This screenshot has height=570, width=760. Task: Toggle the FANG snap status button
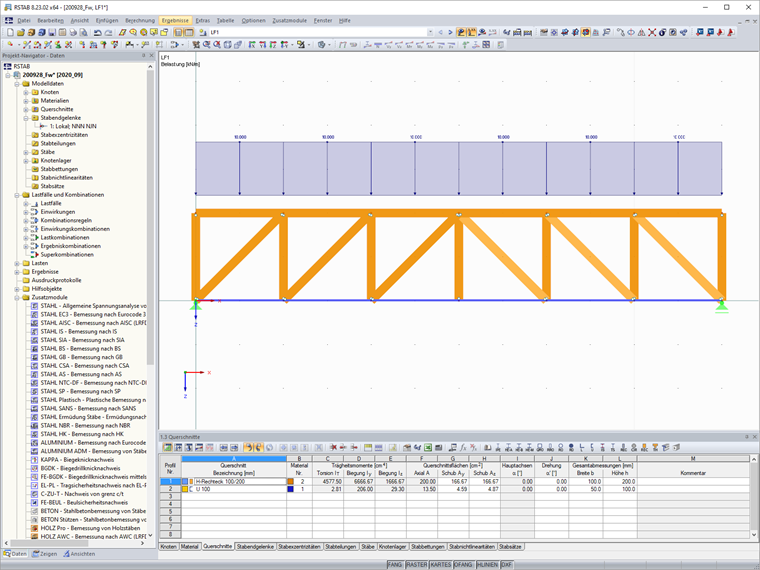point(397,565)
